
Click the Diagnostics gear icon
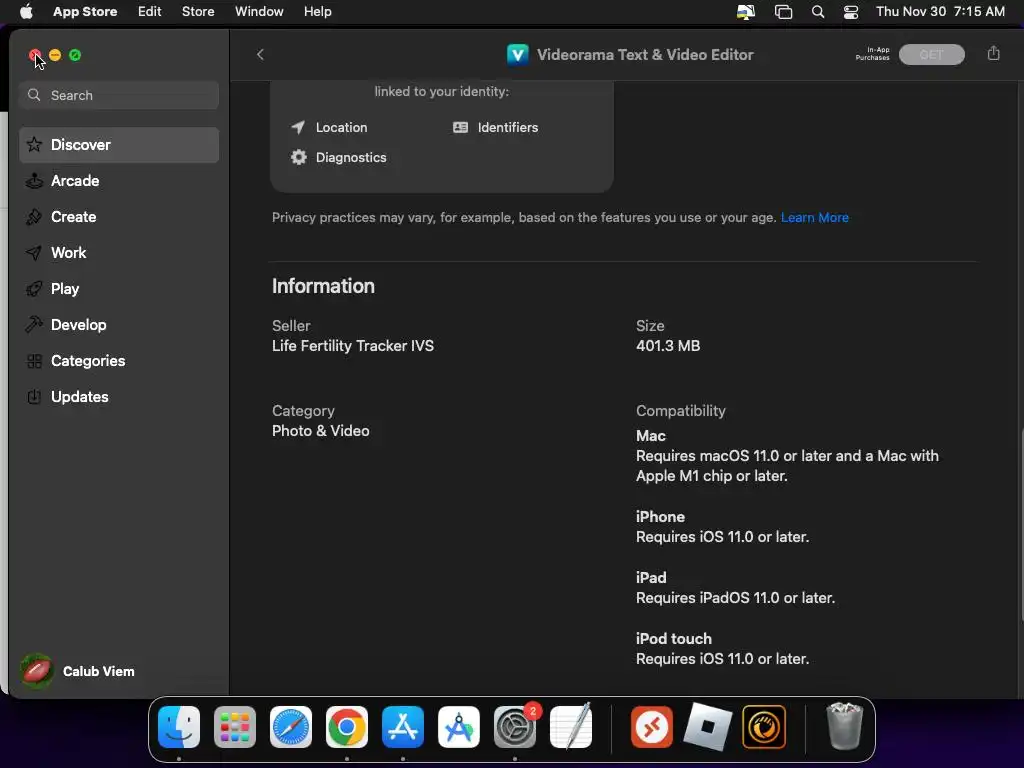[298, 157]
